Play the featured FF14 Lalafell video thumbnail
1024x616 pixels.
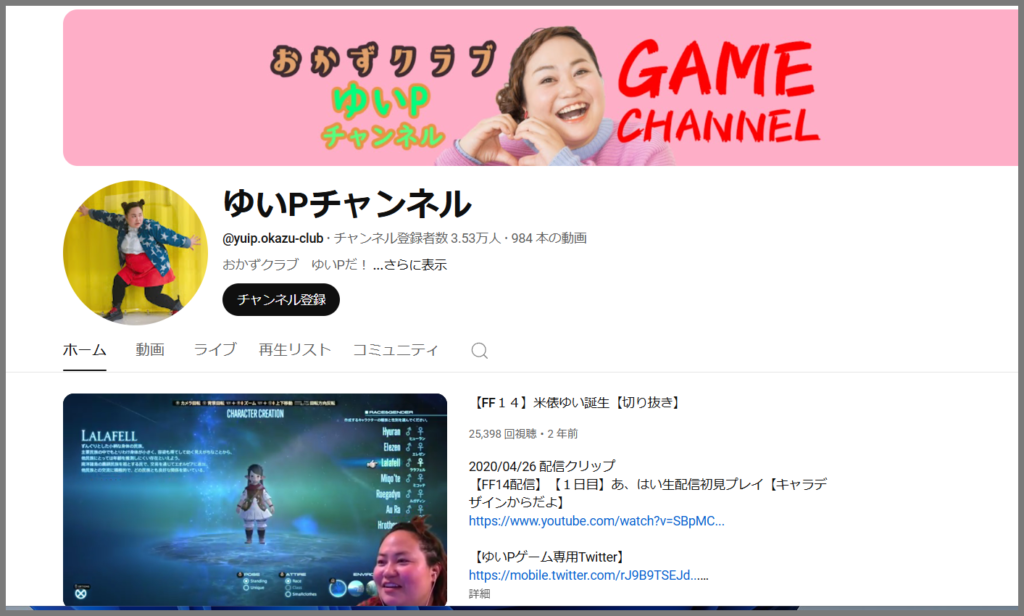(x=255, y=500)
